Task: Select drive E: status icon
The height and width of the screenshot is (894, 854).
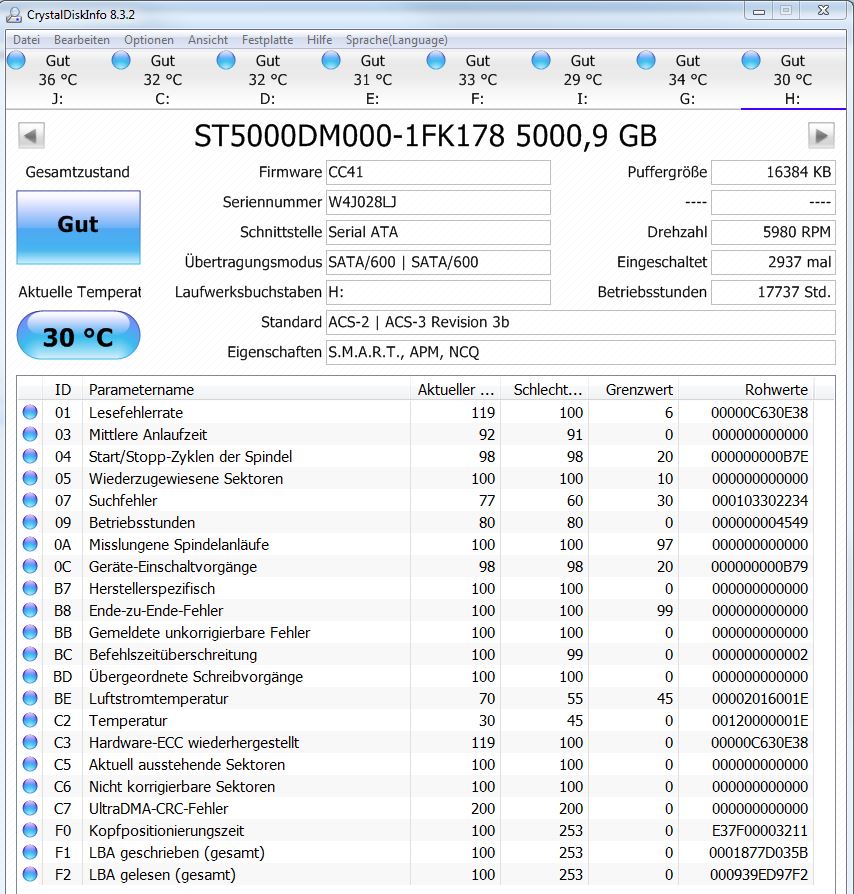Action: (x=331, y=60)
